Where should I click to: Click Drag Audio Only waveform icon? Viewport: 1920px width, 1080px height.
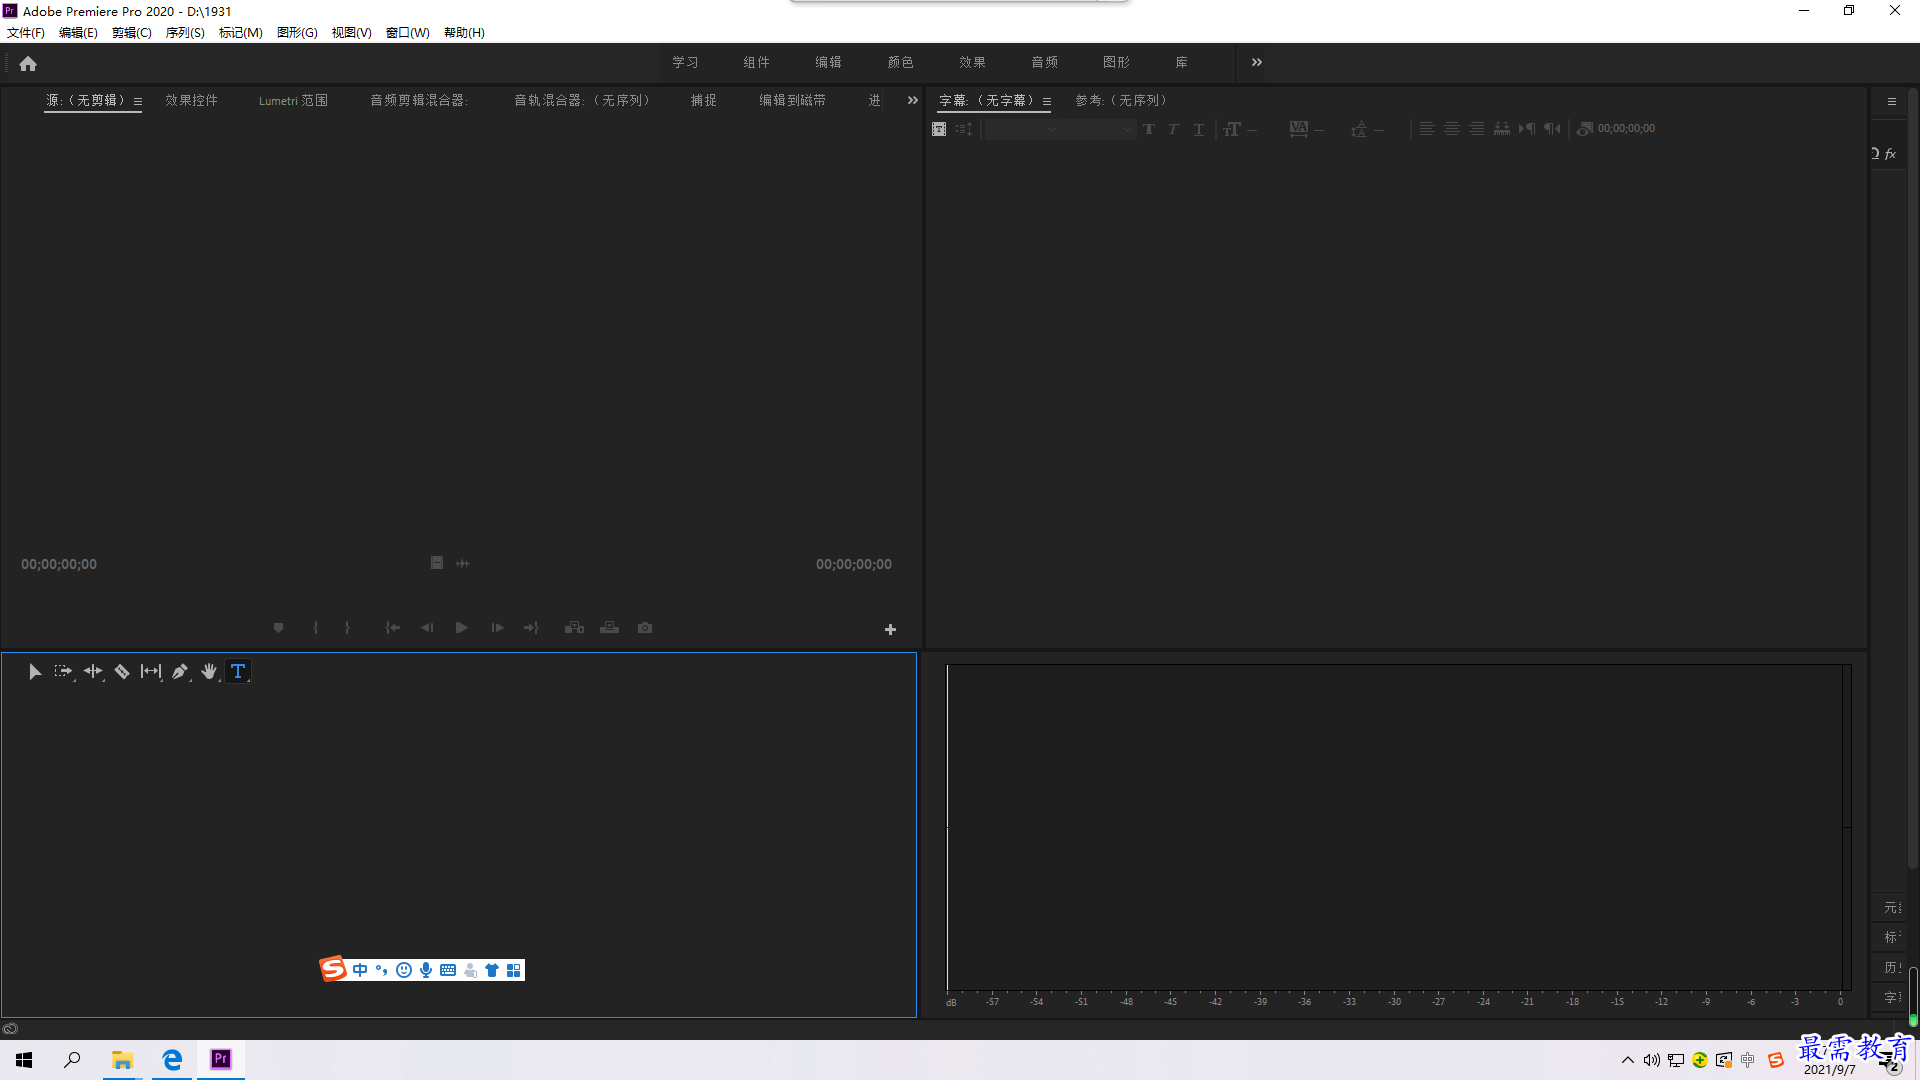[463, 564]
